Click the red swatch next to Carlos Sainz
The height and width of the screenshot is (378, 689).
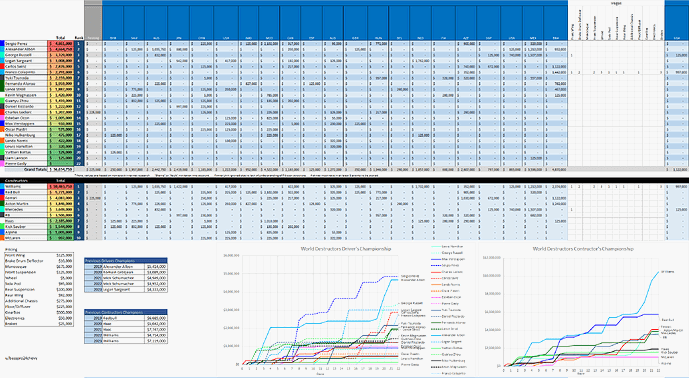point(2,67)
